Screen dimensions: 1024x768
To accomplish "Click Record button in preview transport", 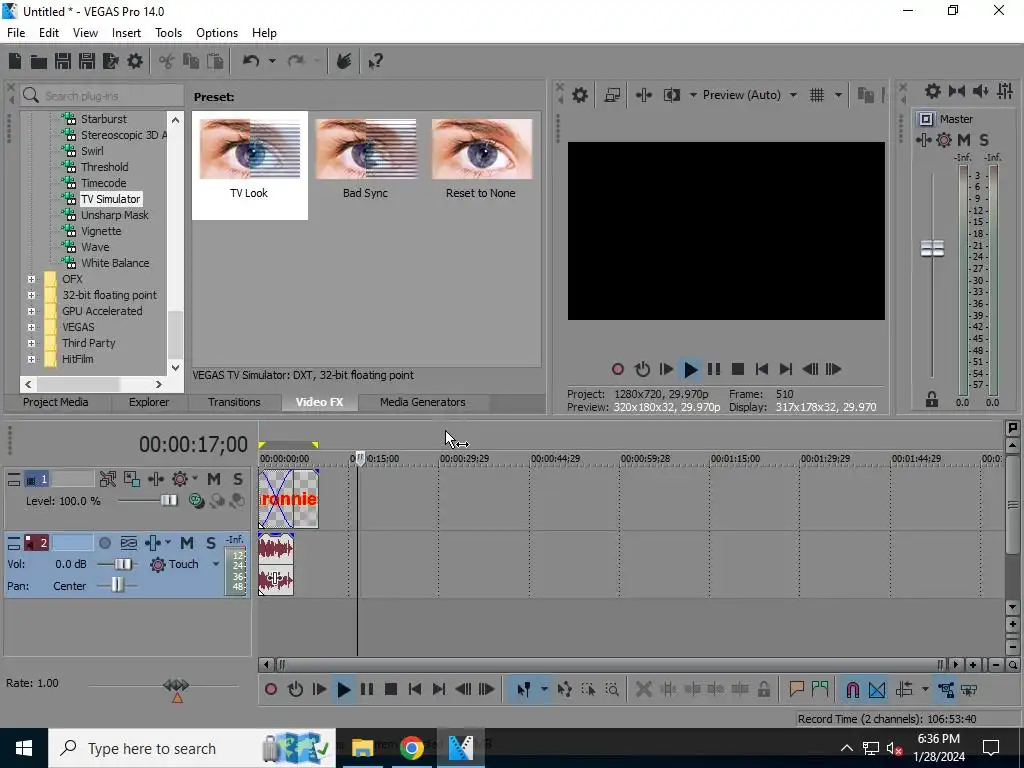I will click(618, 369).
